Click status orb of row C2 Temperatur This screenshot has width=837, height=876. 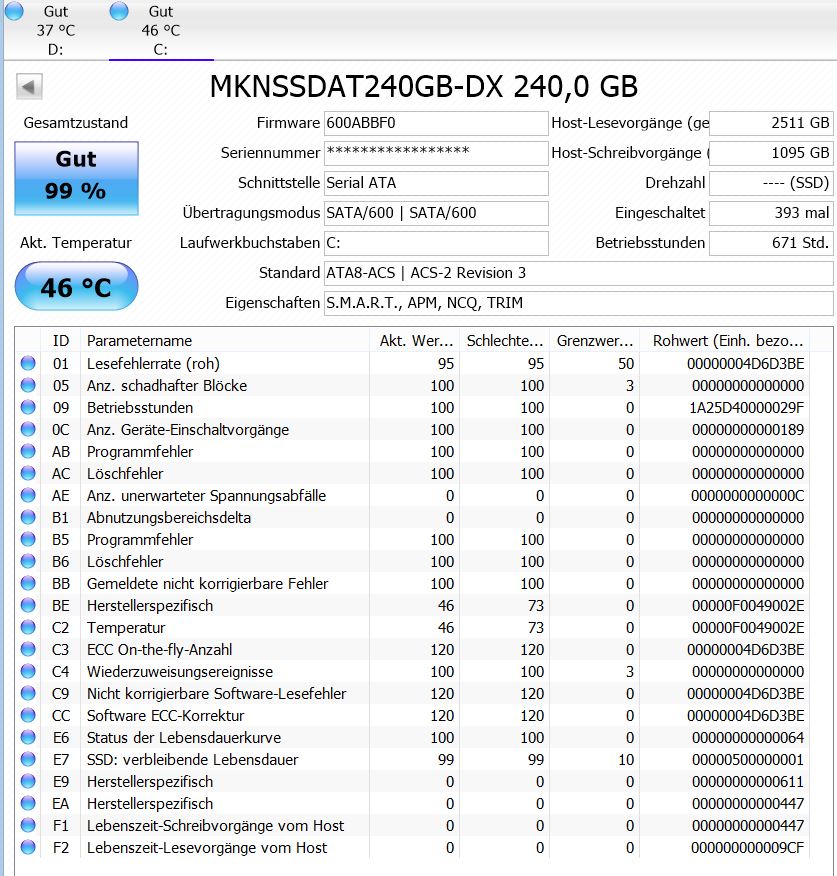click(28, 627)
